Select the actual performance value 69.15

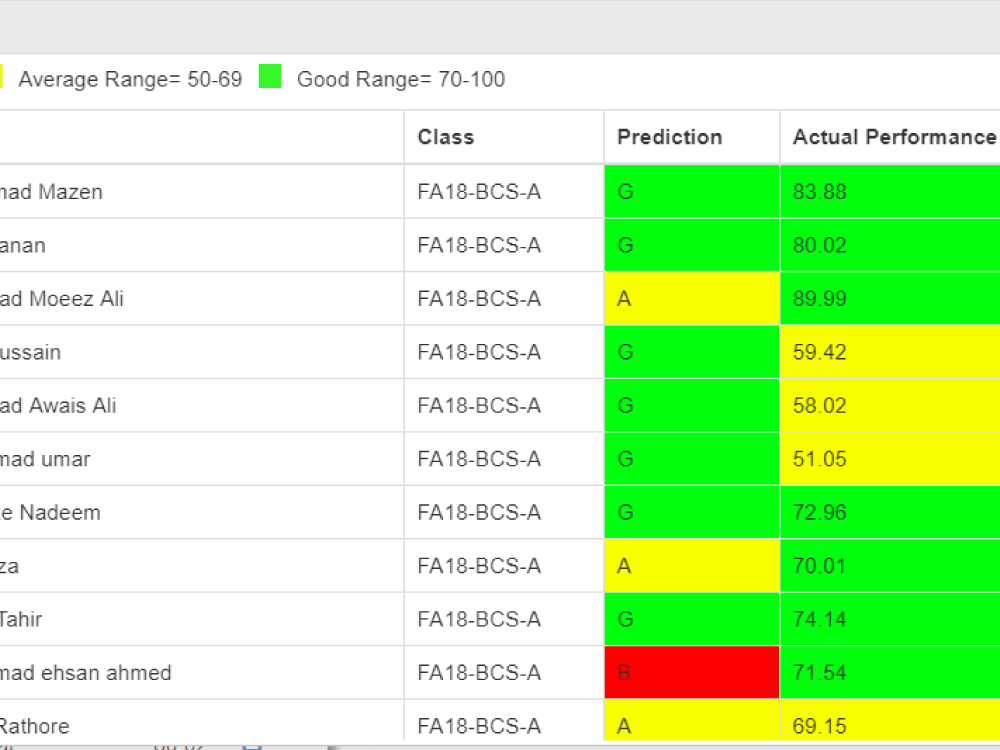click(x=820, y=726)
